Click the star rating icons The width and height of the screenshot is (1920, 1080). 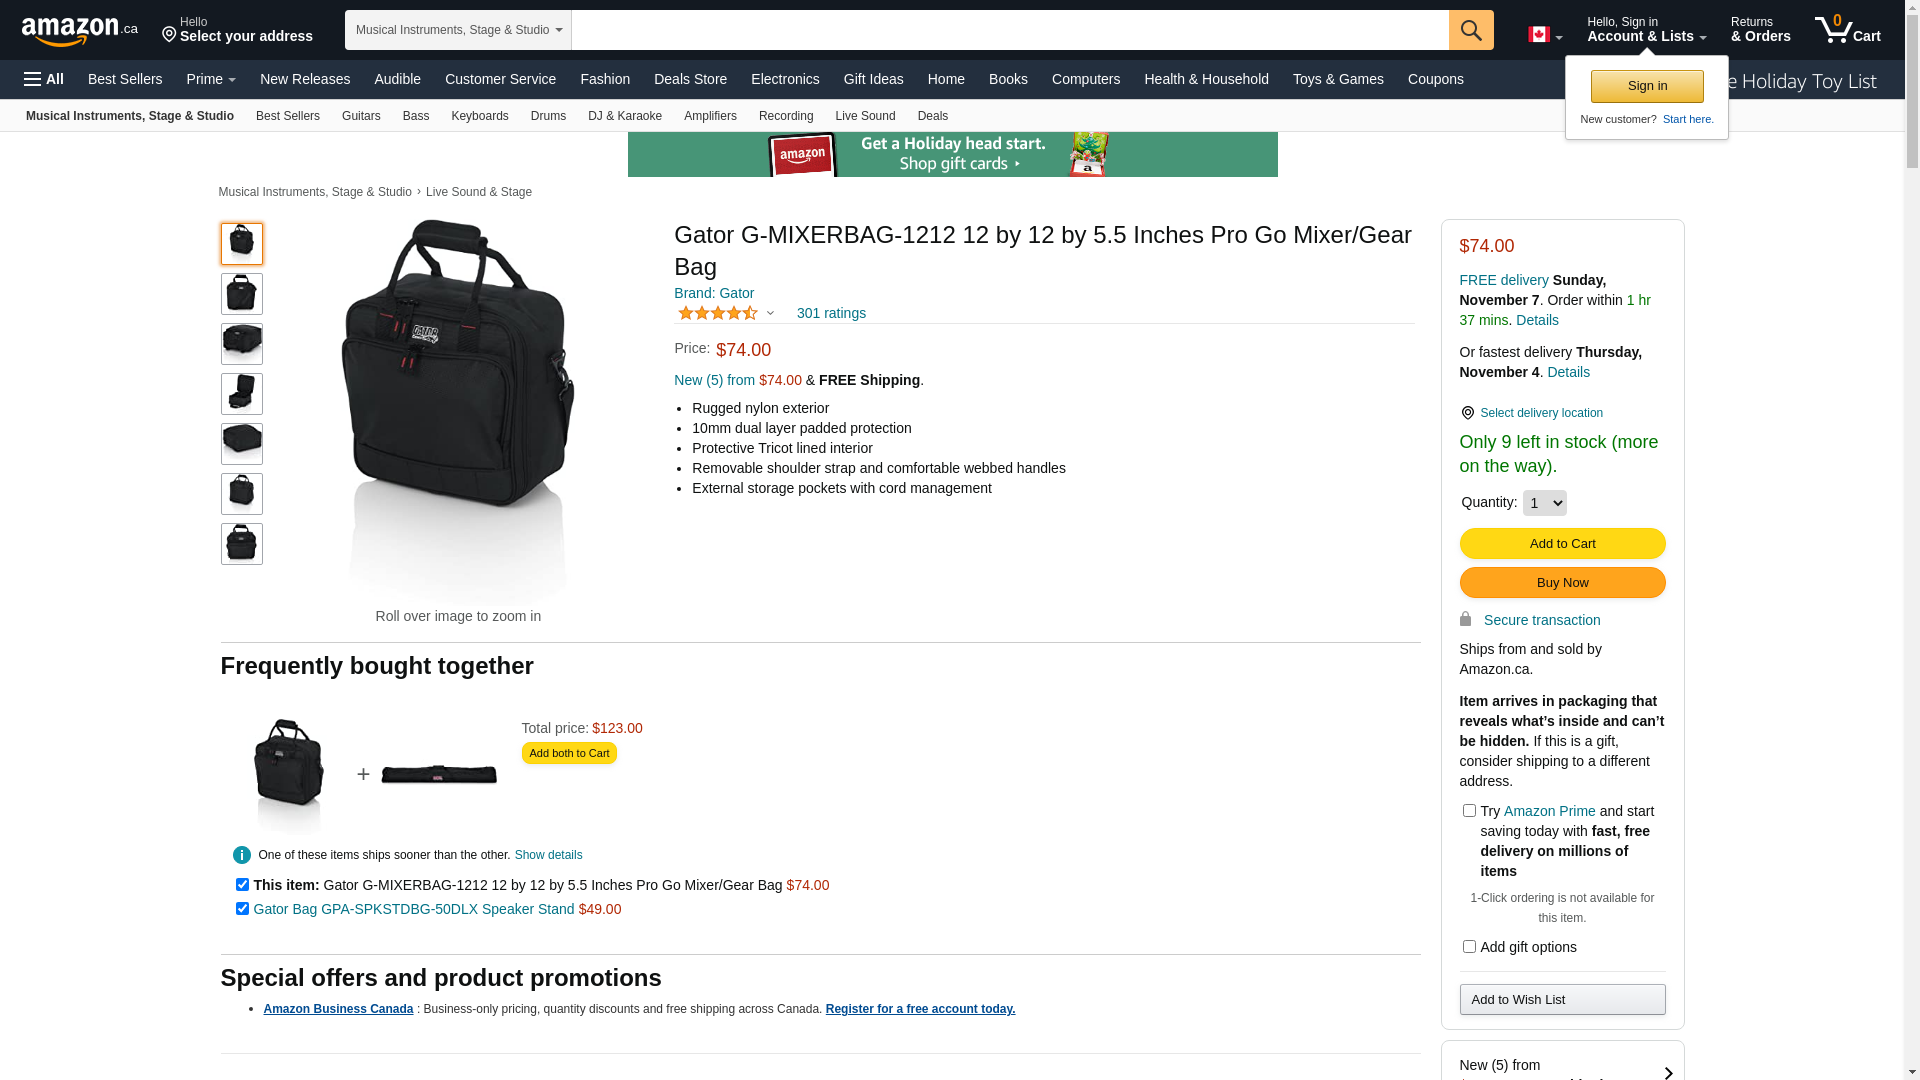click(718, 314)
